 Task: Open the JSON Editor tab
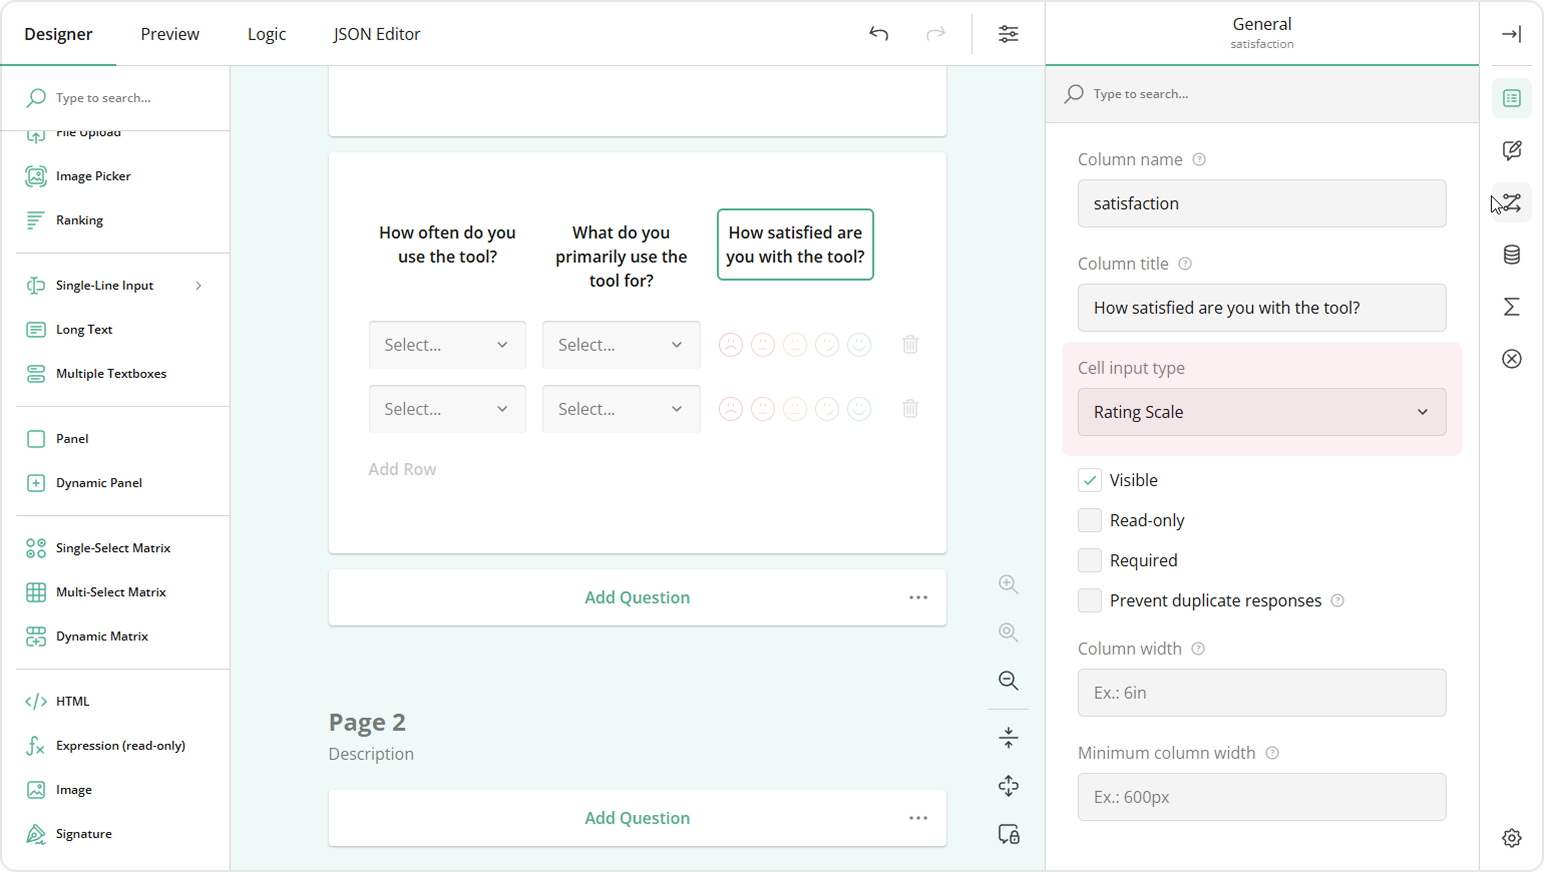[376, 34]
